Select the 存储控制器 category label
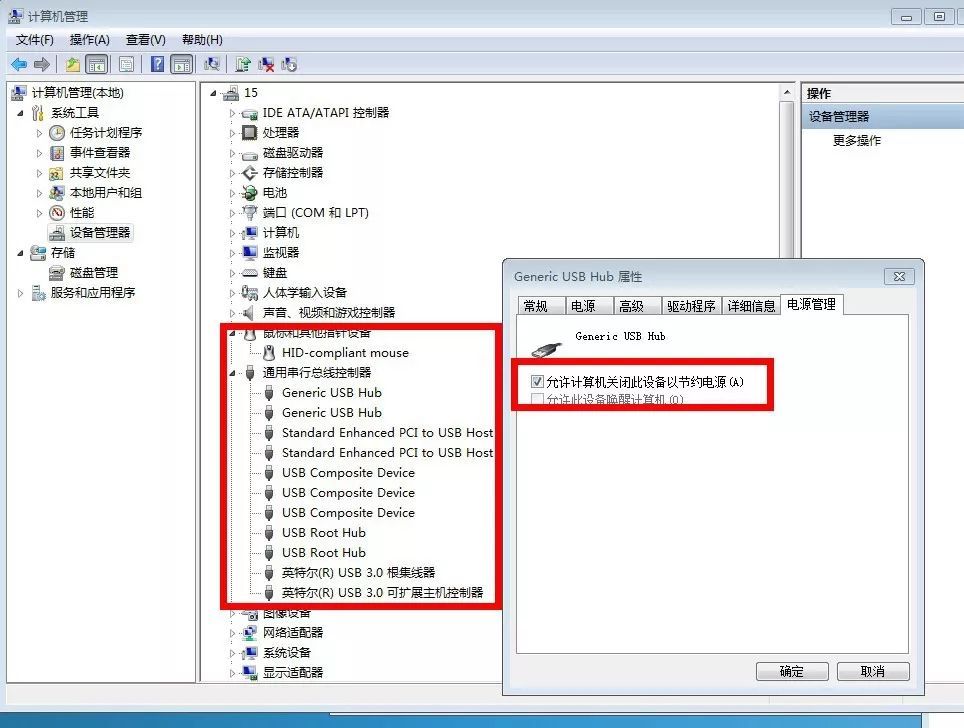Screen dimensions: 964x728 tap(293, 173)
